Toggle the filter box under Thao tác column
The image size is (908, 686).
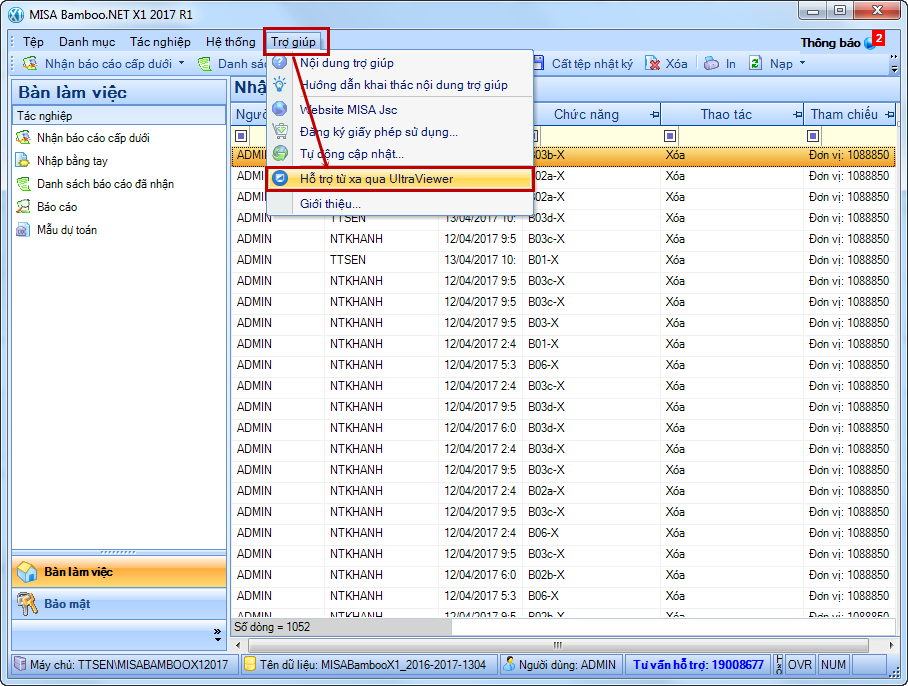pyautogui.click(x=670, y=136)
